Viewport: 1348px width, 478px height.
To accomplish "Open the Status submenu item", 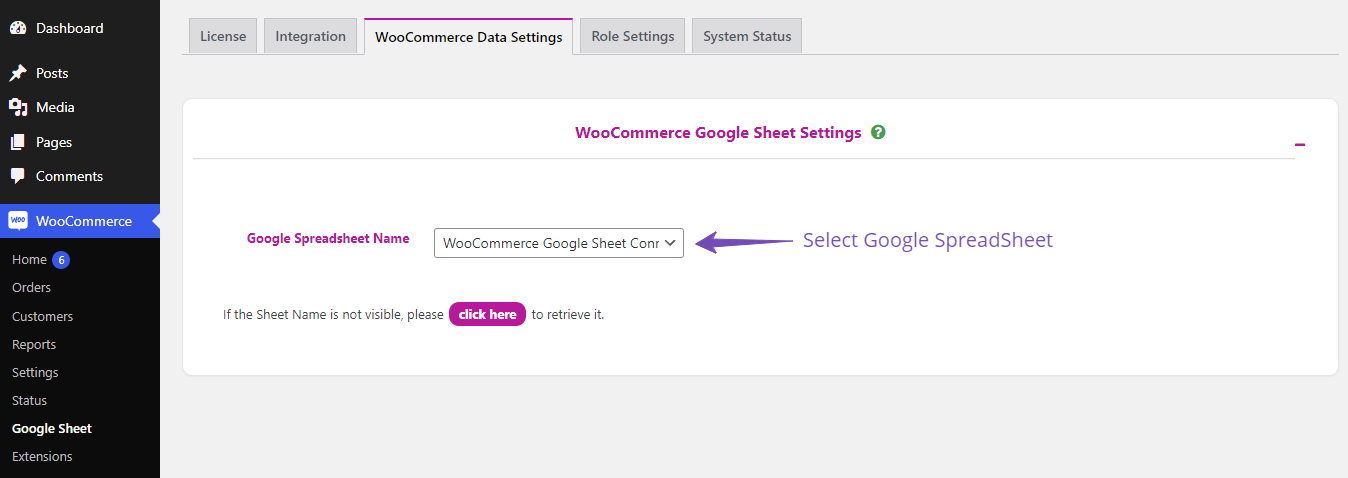I will pyautogui.click(x=29, y=400).
